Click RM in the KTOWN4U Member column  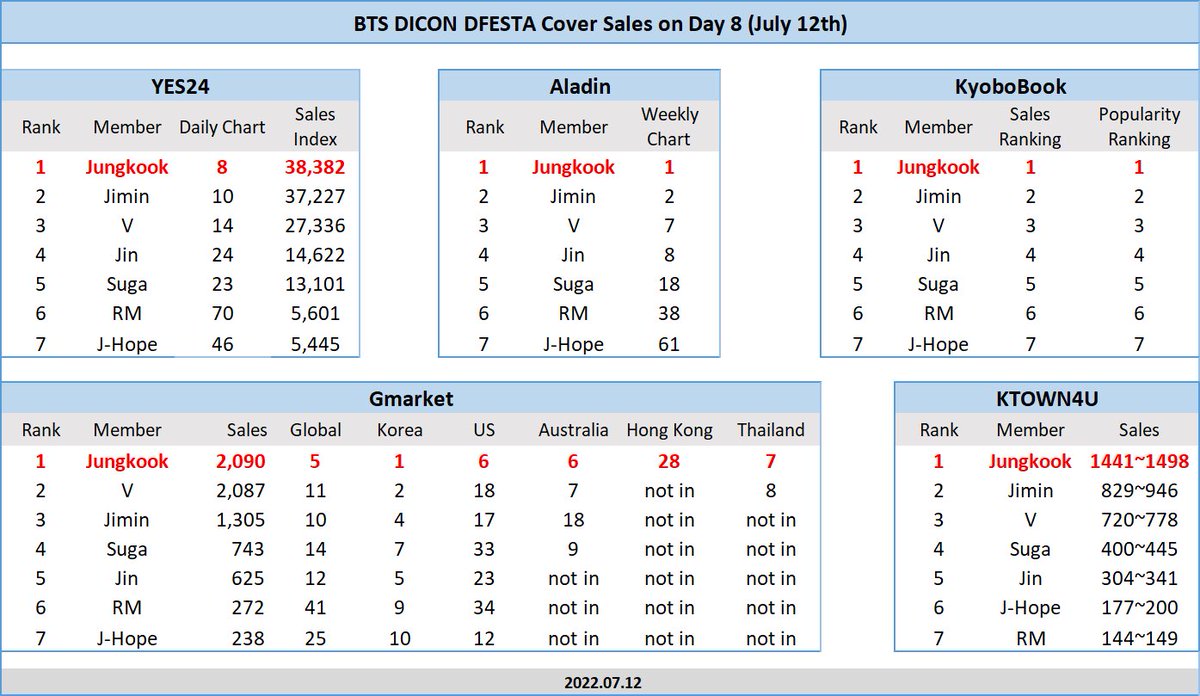click(x=1030, y=638)
